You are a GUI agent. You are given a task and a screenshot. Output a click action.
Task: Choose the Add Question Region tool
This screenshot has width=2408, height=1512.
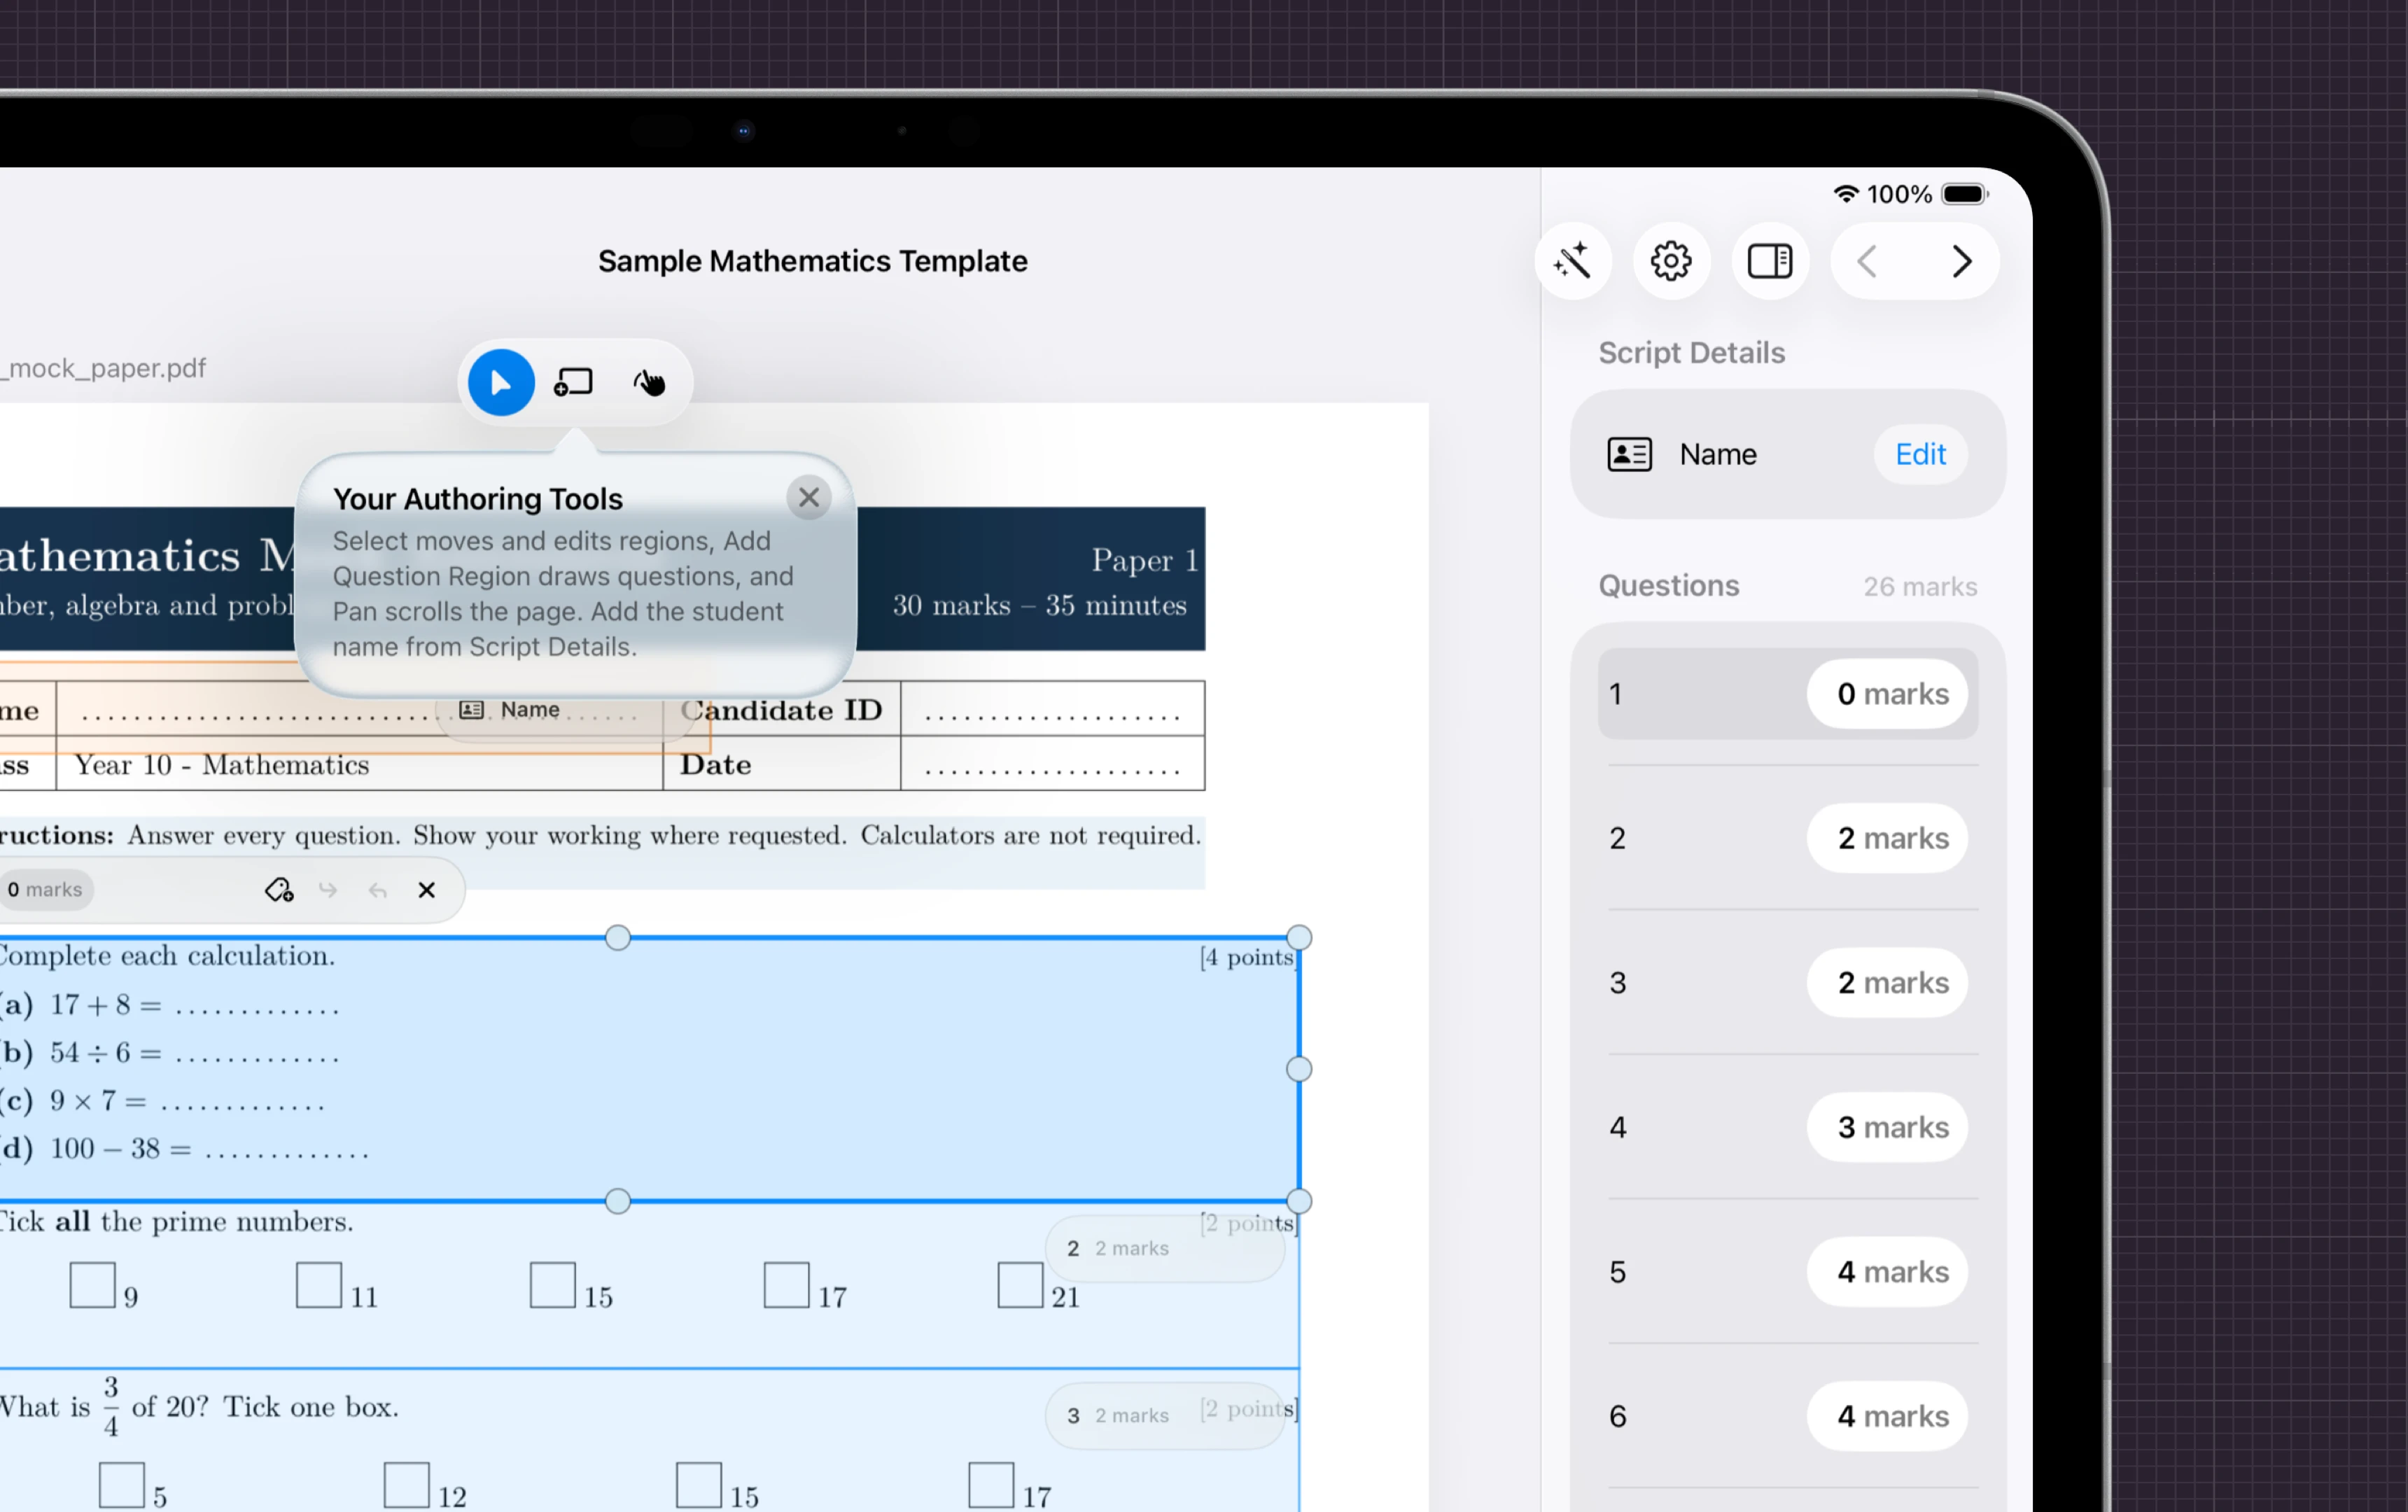573,383
